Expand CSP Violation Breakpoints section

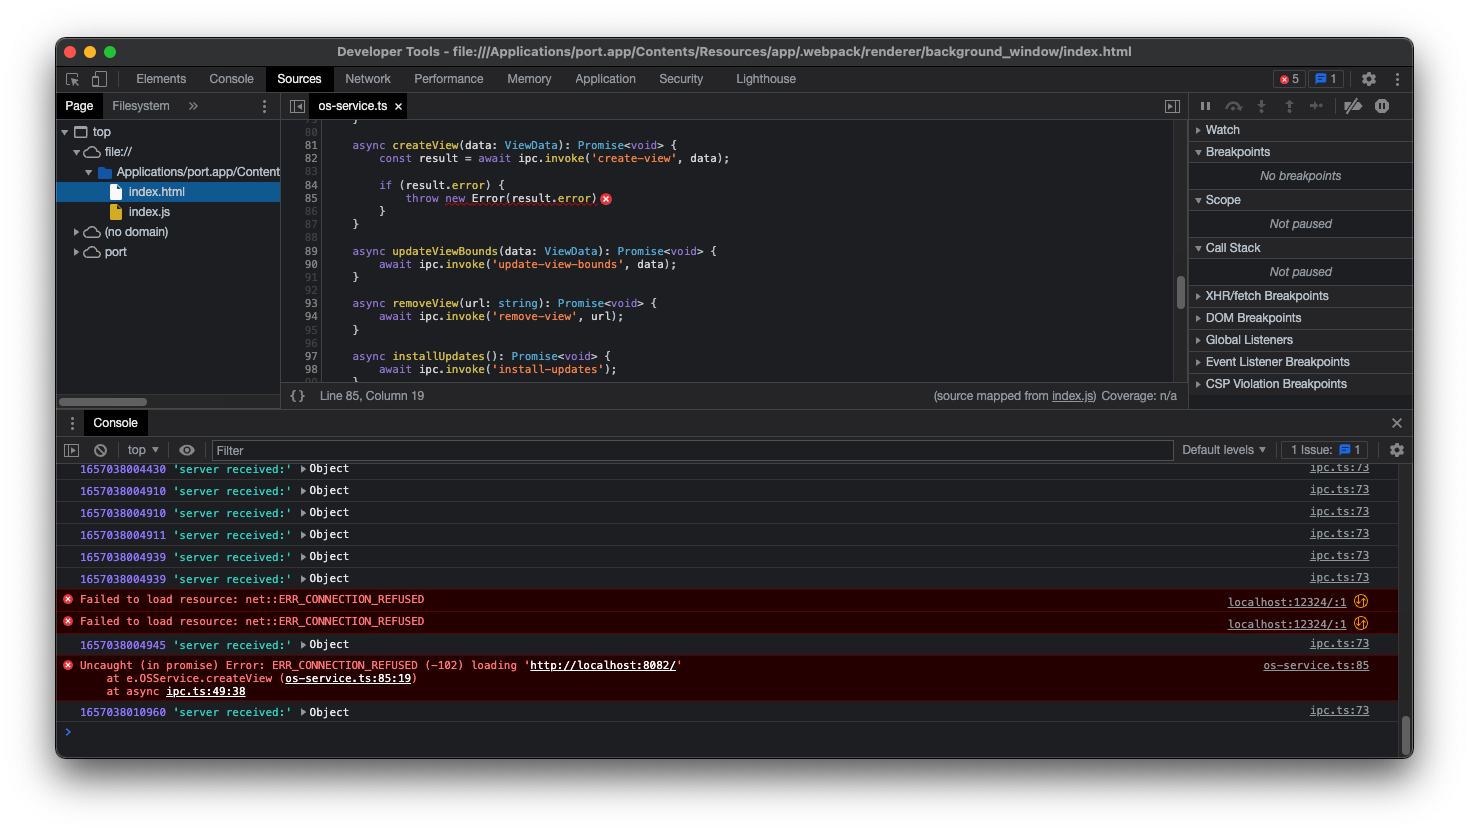1300,384
